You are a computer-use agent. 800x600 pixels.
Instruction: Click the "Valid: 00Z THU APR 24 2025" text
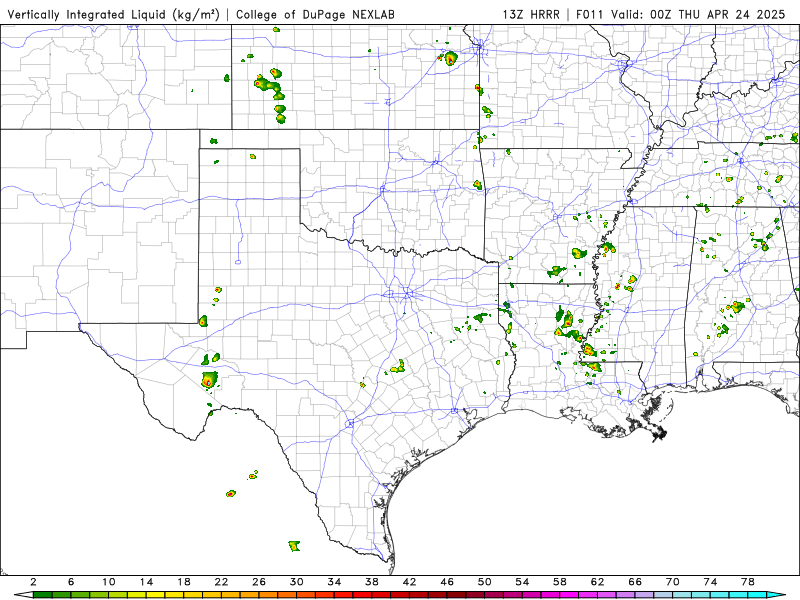[698, 15]
